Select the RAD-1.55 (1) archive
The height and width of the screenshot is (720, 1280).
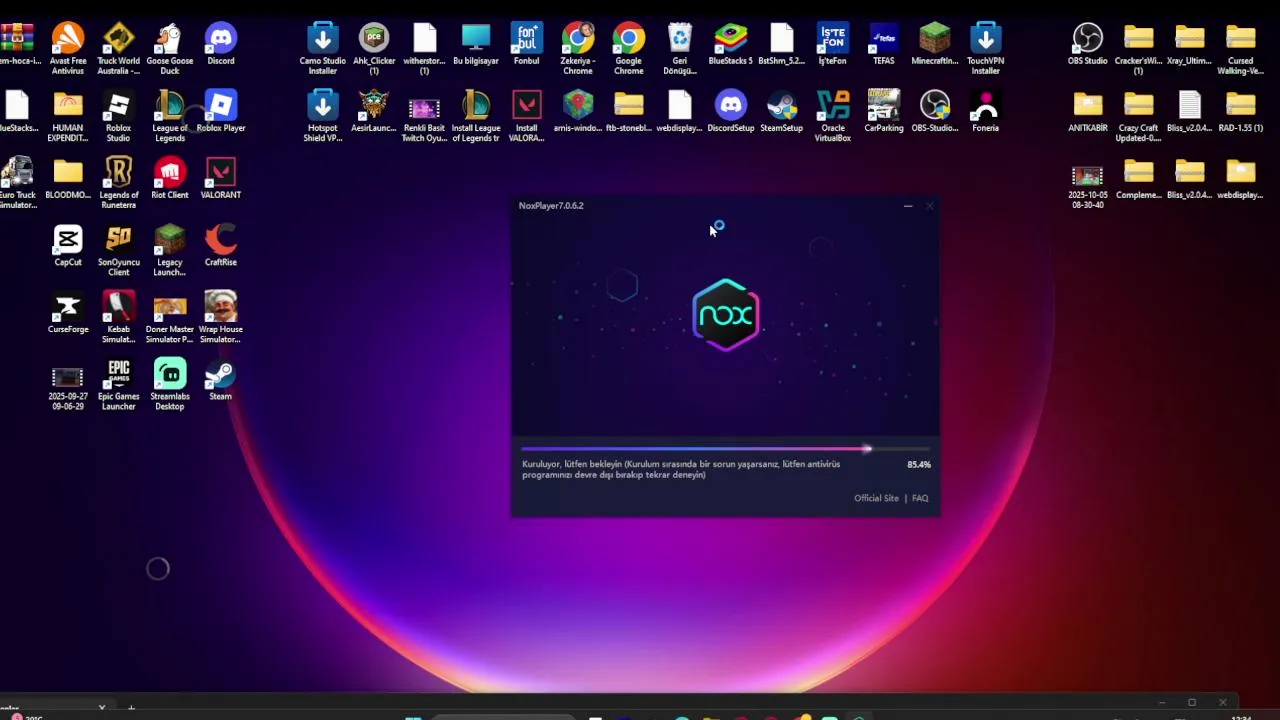(1240, 112)
